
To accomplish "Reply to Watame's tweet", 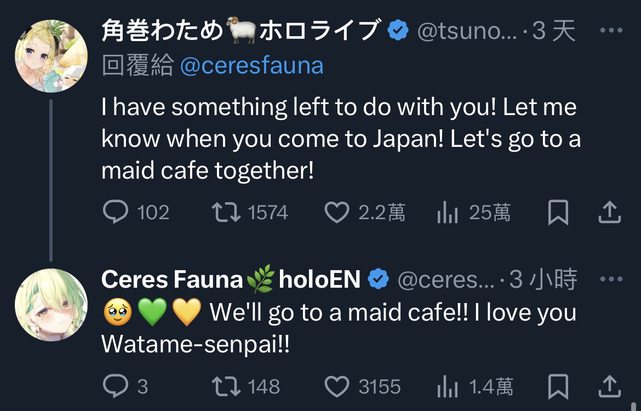I will point(118,212).
